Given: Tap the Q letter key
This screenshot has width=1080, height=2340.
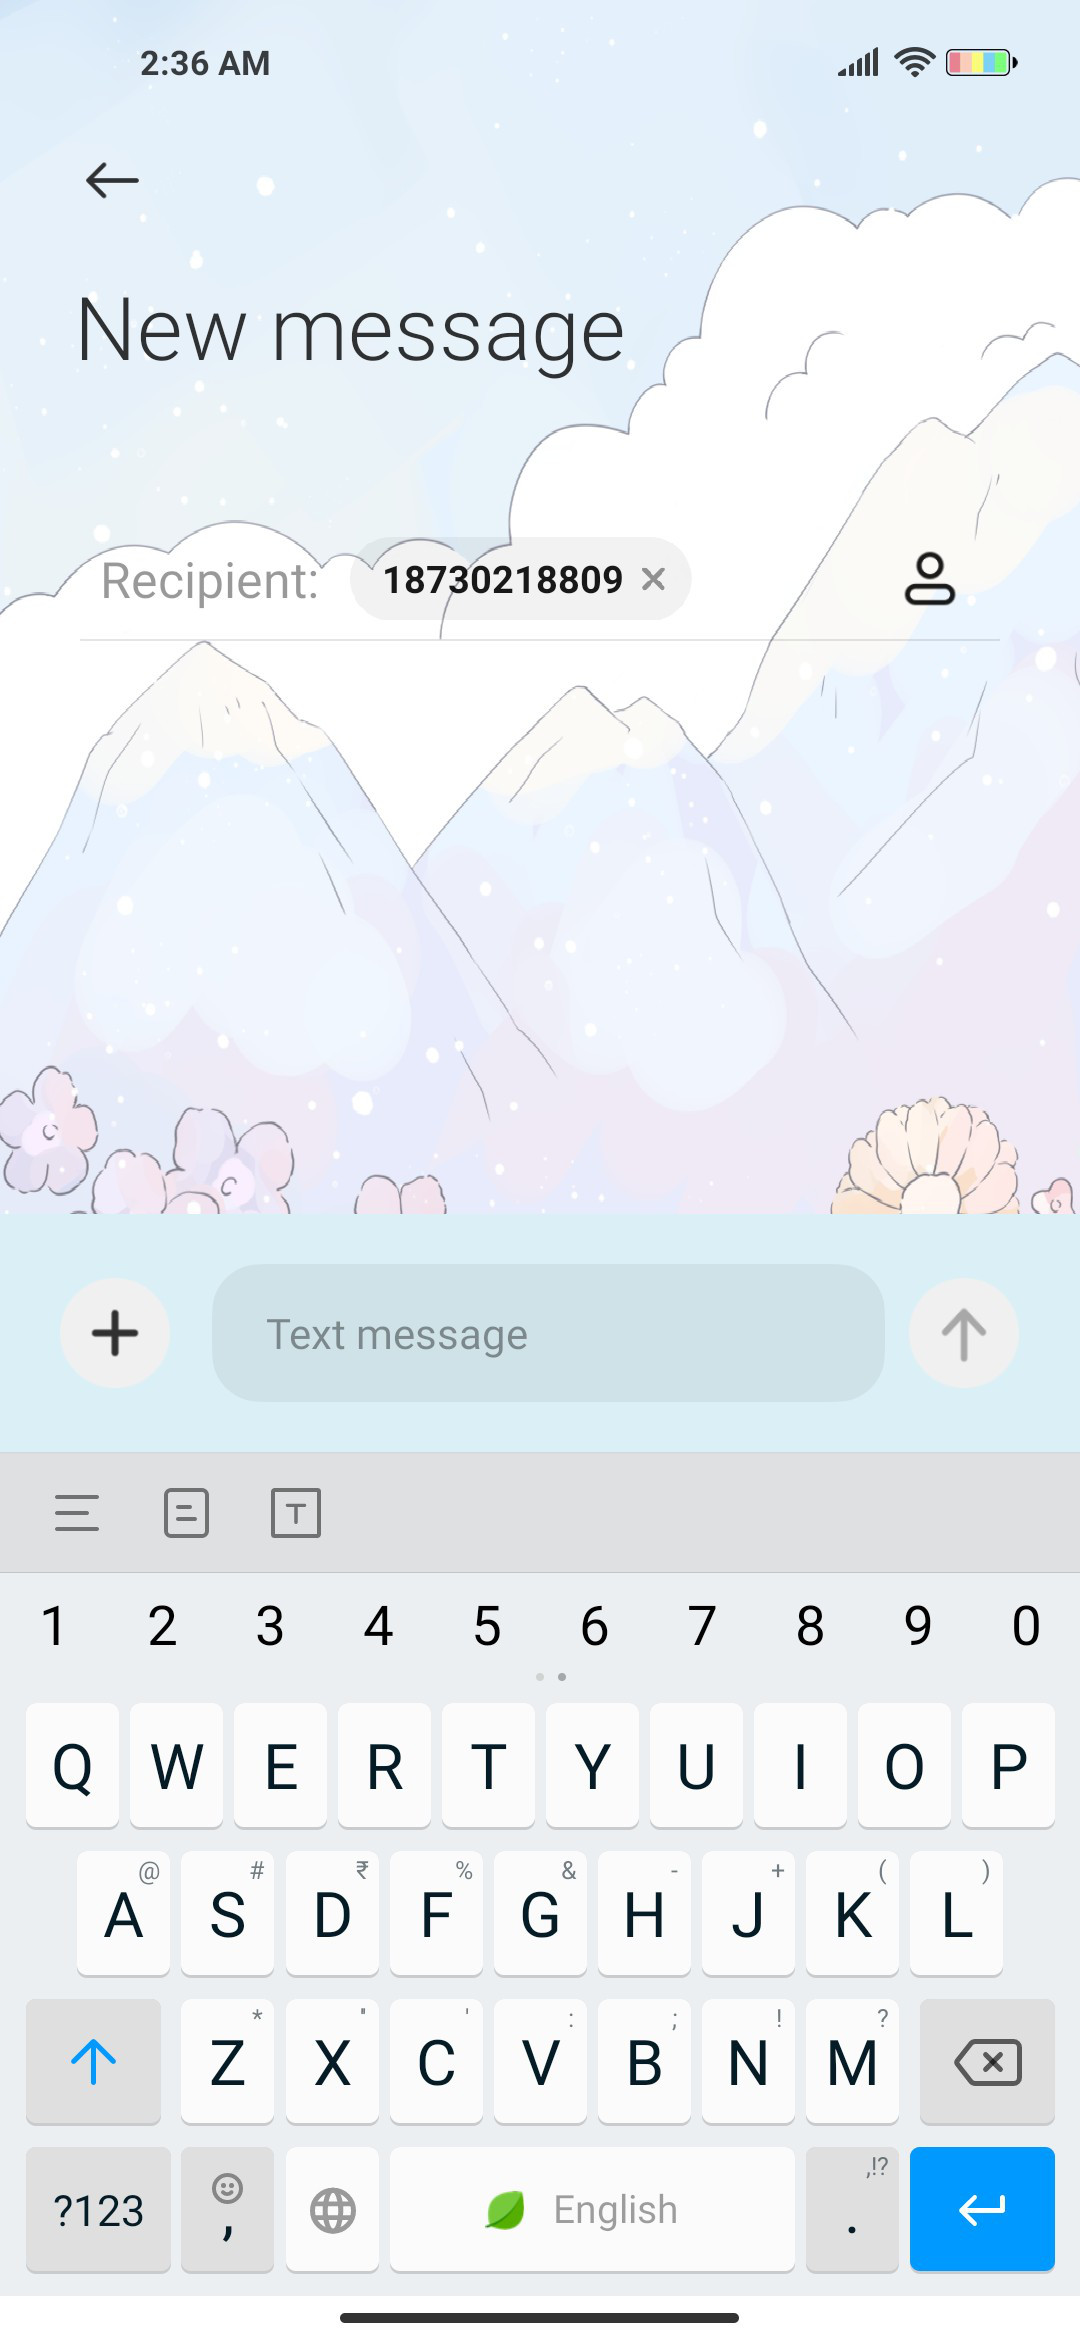Looking at the screenshot, I should 72,1765.
